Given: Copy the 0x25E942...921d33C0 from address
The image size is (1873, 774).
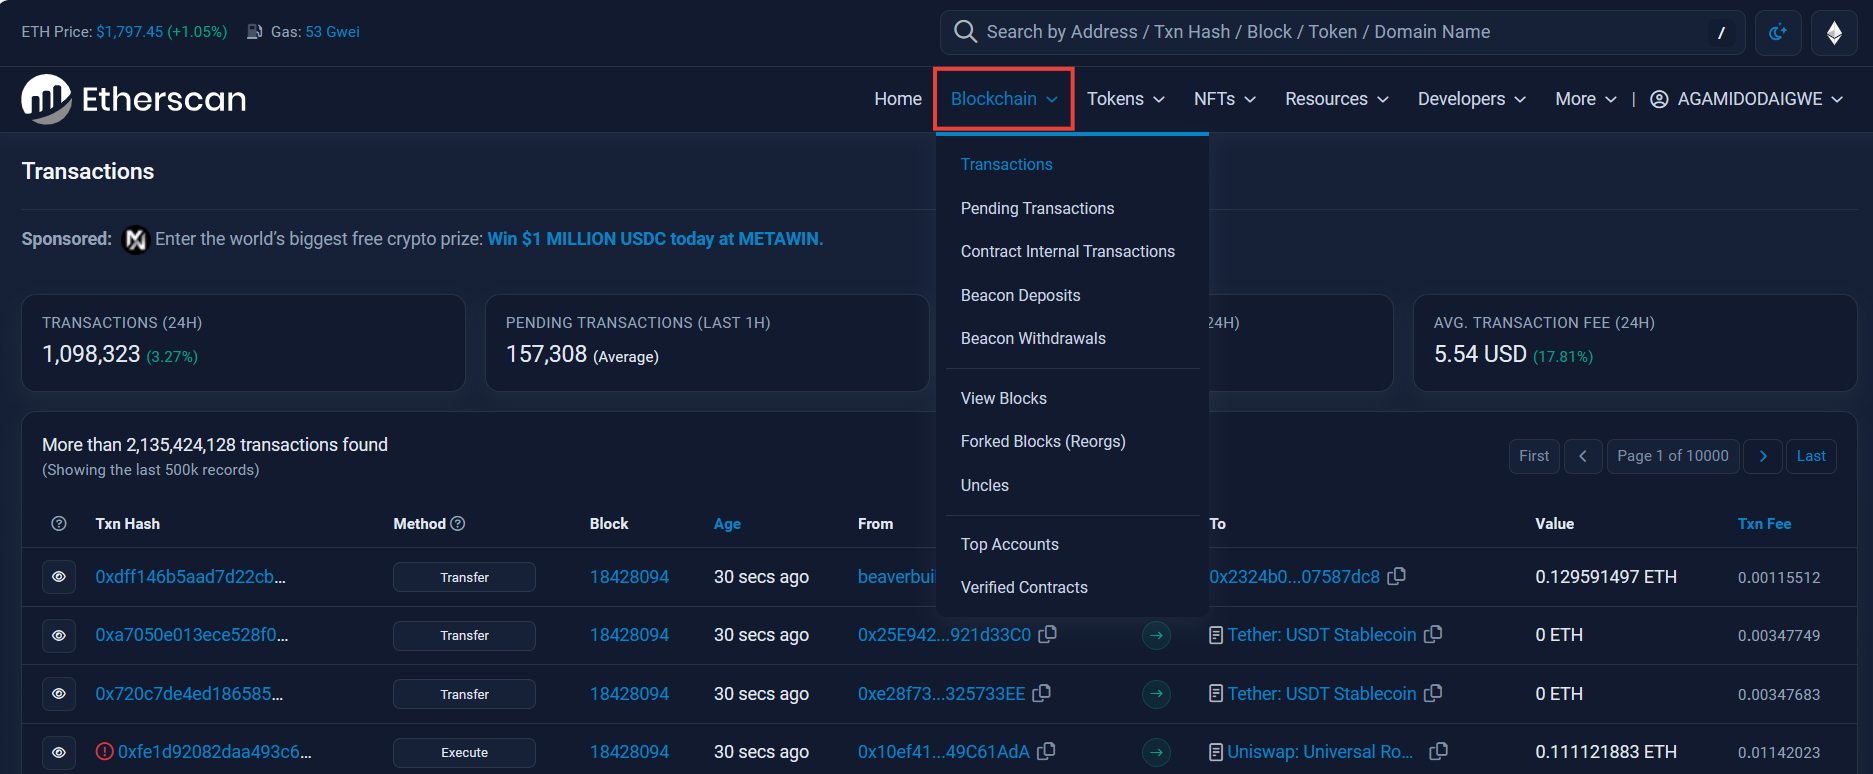Looking at the screenshot, I should point(1048,634).
